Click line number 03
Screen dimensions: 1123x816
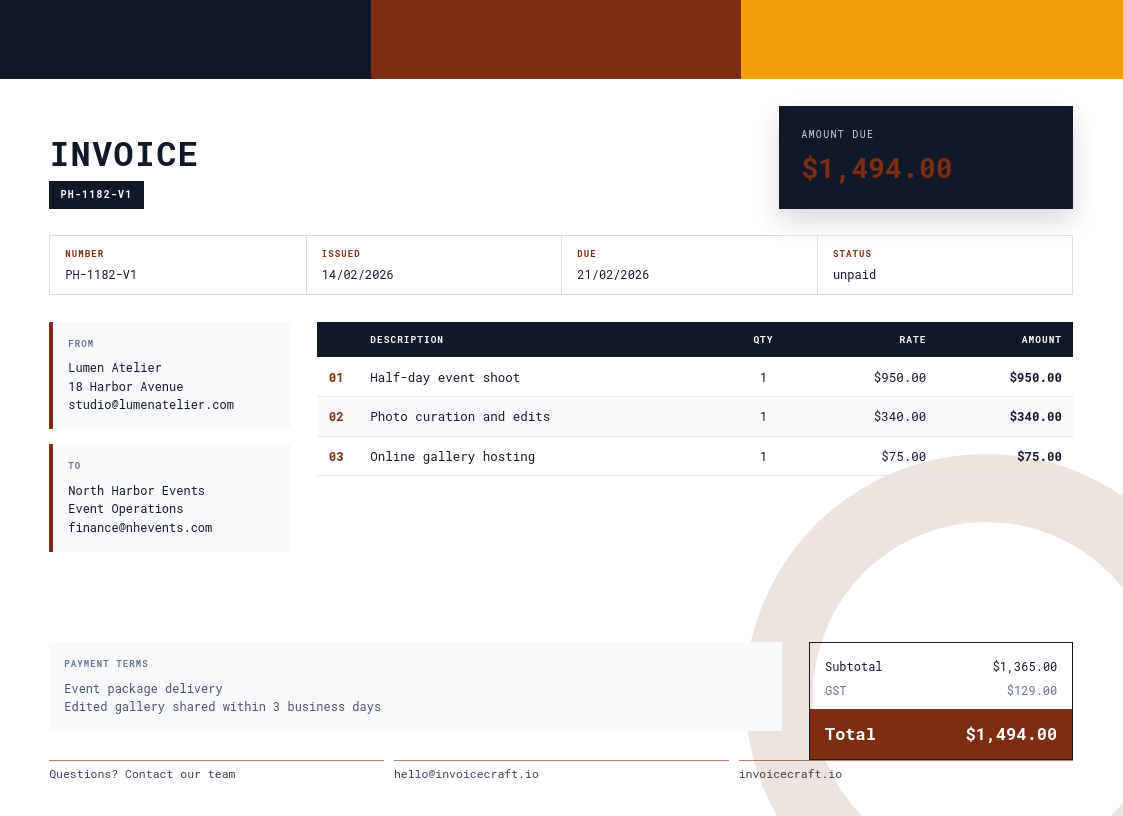click(x=336, y=457)
